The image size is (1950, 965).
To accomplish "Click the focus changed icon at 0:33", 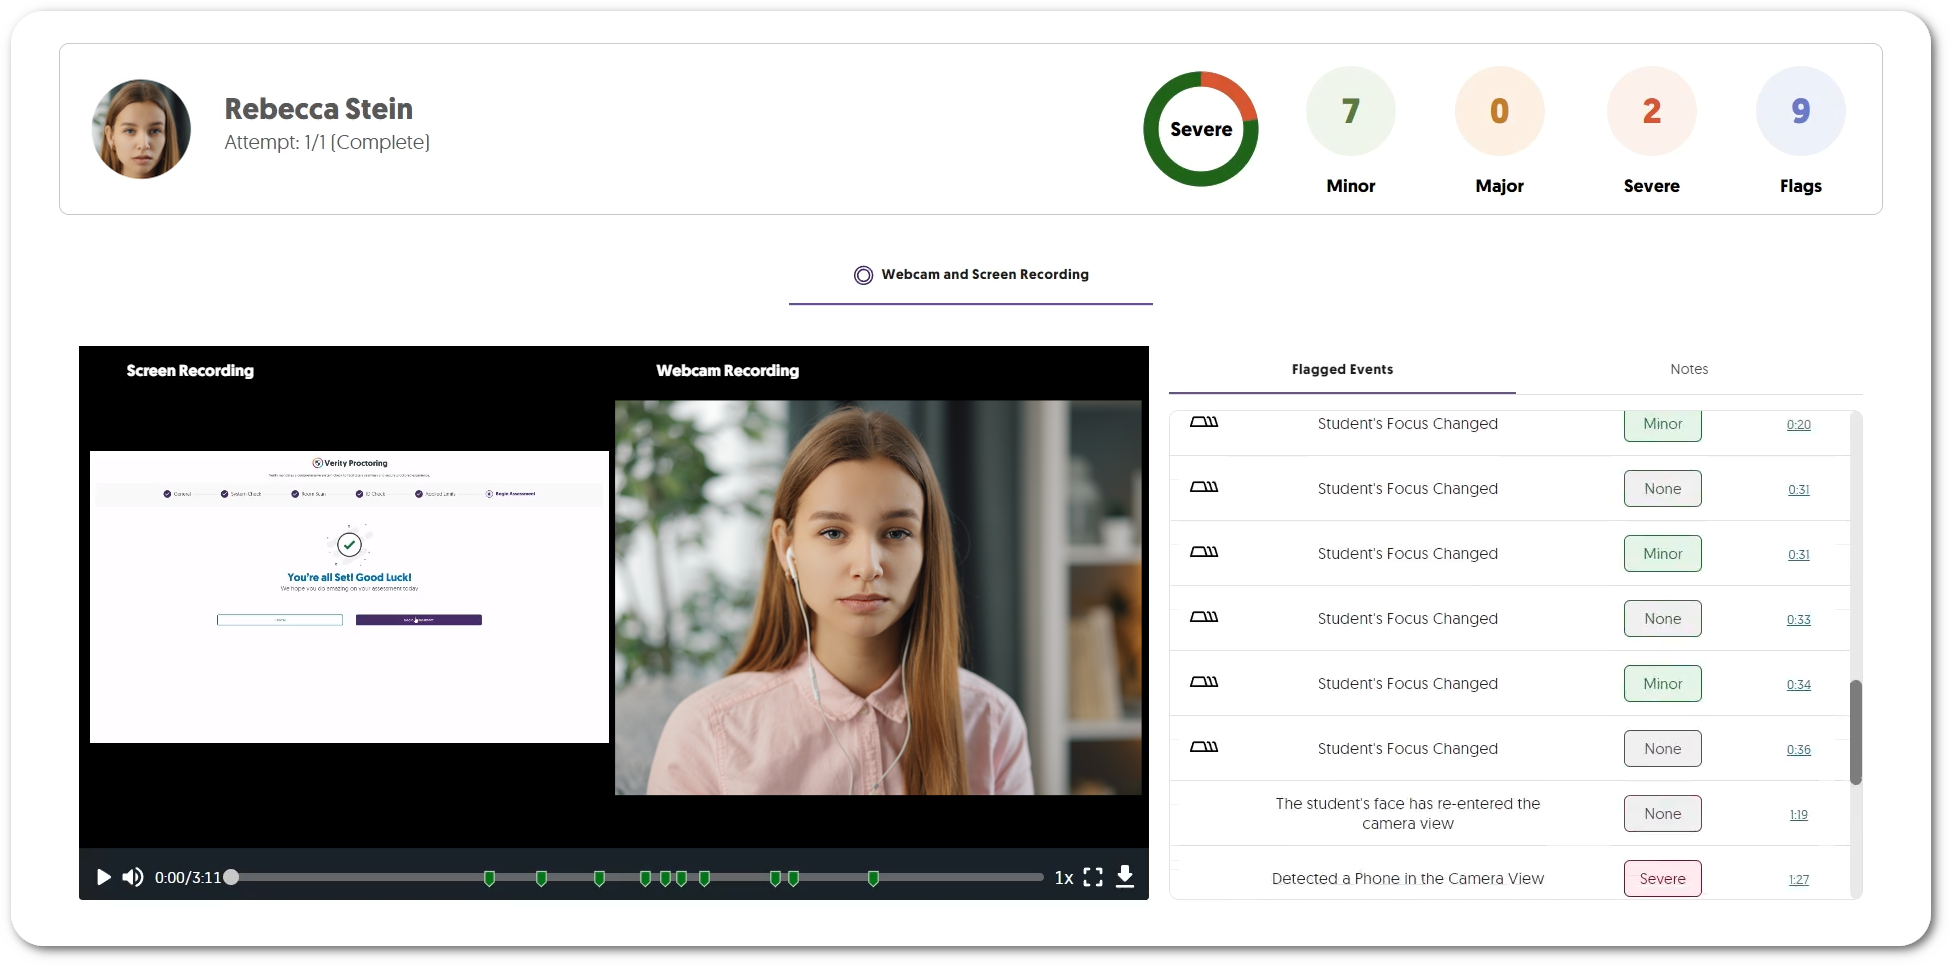I will tap(1204, 617).
